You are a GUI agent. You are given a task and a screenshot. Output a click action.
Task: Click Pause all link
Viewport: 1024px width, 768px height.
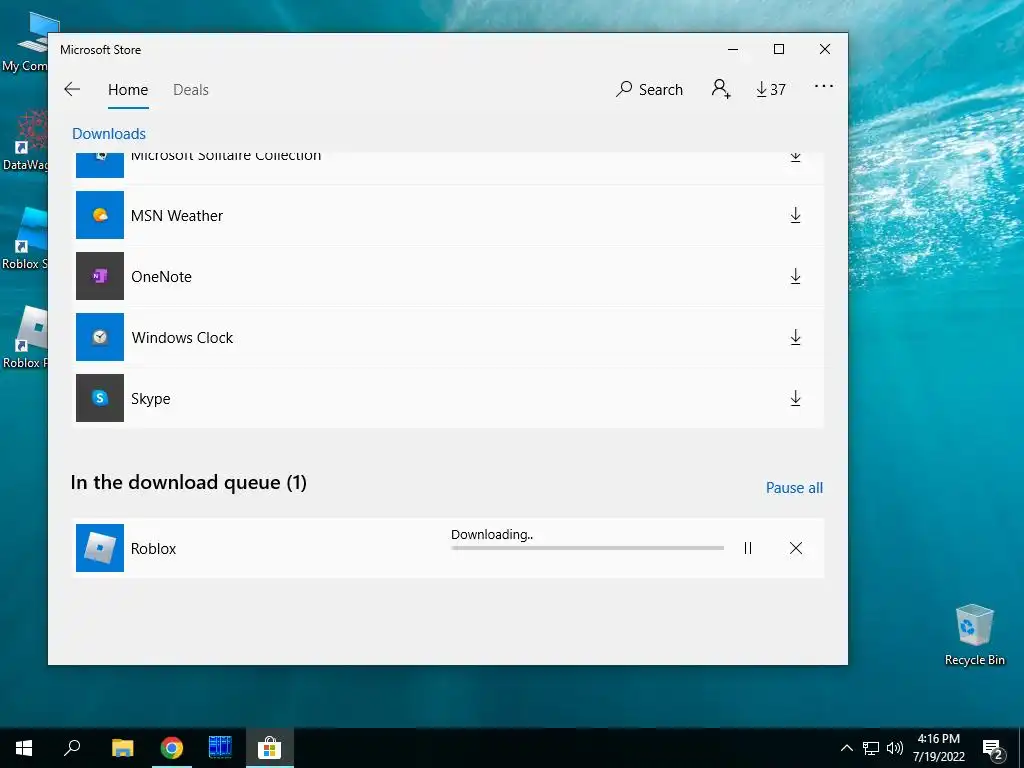click(x=794, y=488)
